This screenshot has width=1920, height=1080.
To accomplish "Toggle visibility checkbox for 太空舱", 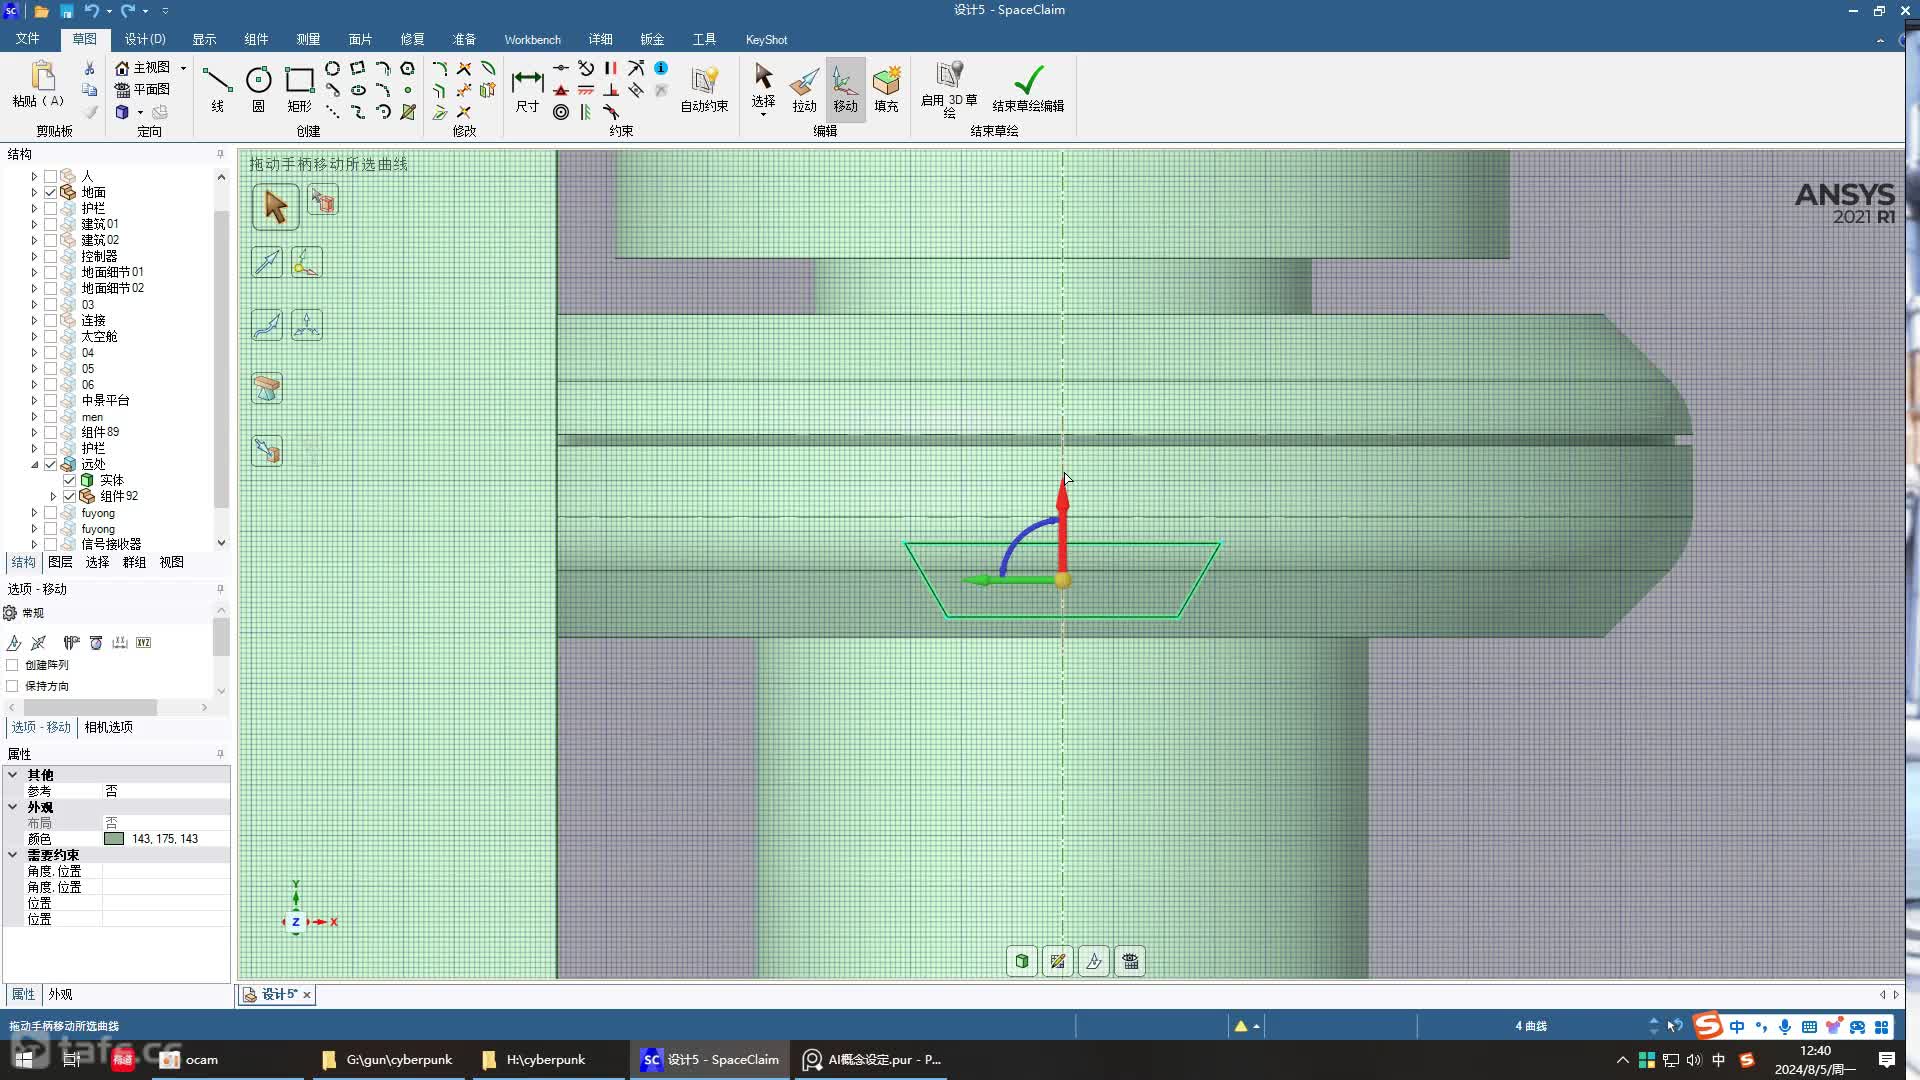I will click(x=50, y=336).
